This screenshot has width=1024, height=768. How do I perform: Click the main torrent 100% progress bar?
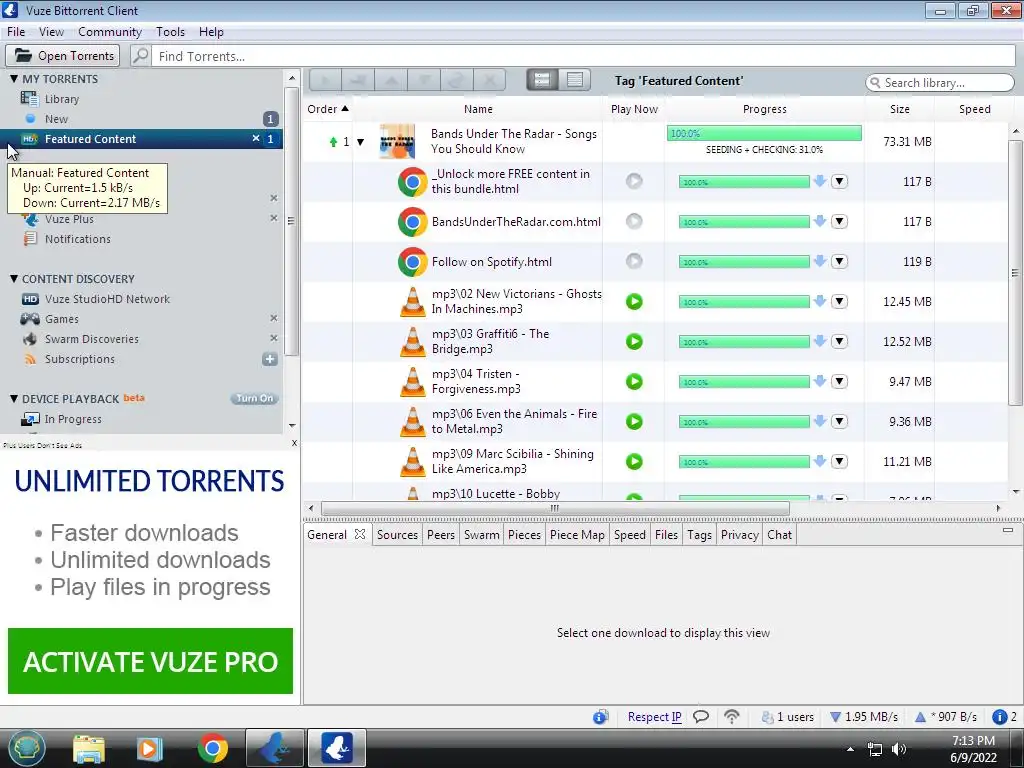click(x=764, y=133)
